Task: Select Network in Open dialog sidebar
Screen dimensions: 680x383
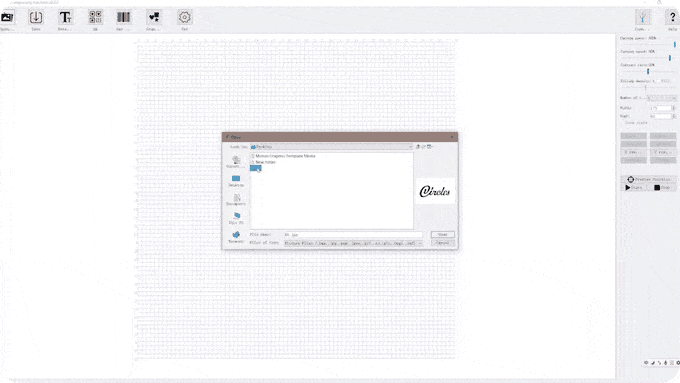Action: click(236, 237)
